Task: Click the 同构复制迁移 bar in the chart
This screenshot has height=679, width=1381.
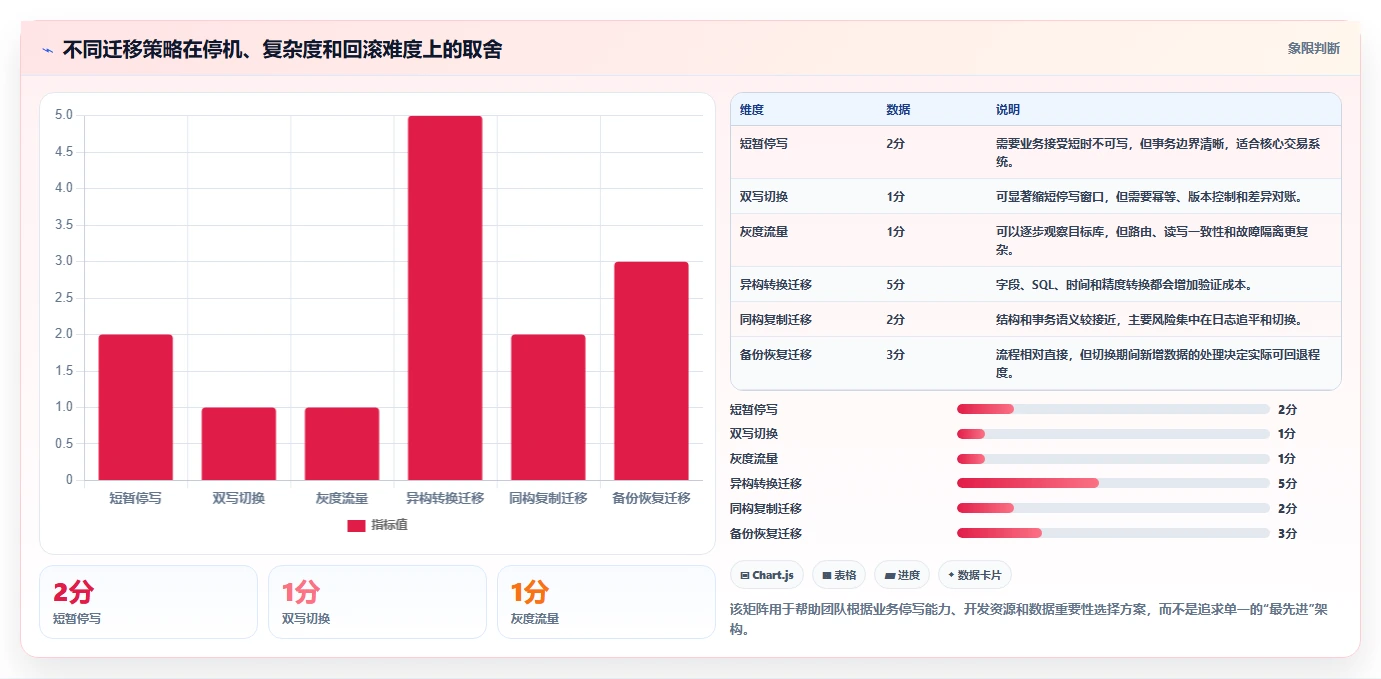Action: (548, 407)
